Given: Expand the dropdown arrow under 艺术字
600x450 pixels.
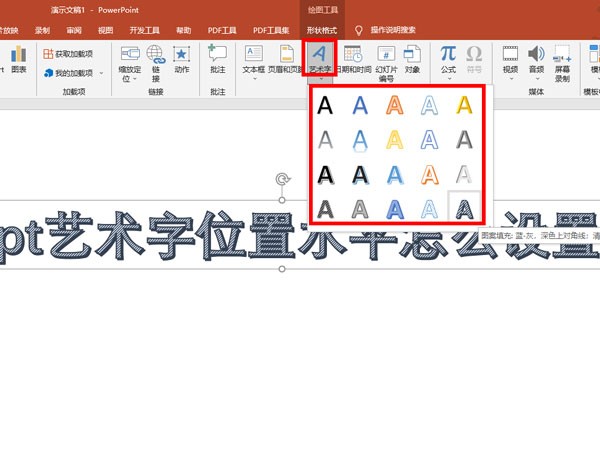Looking at the screenshot, I should 321,79.
